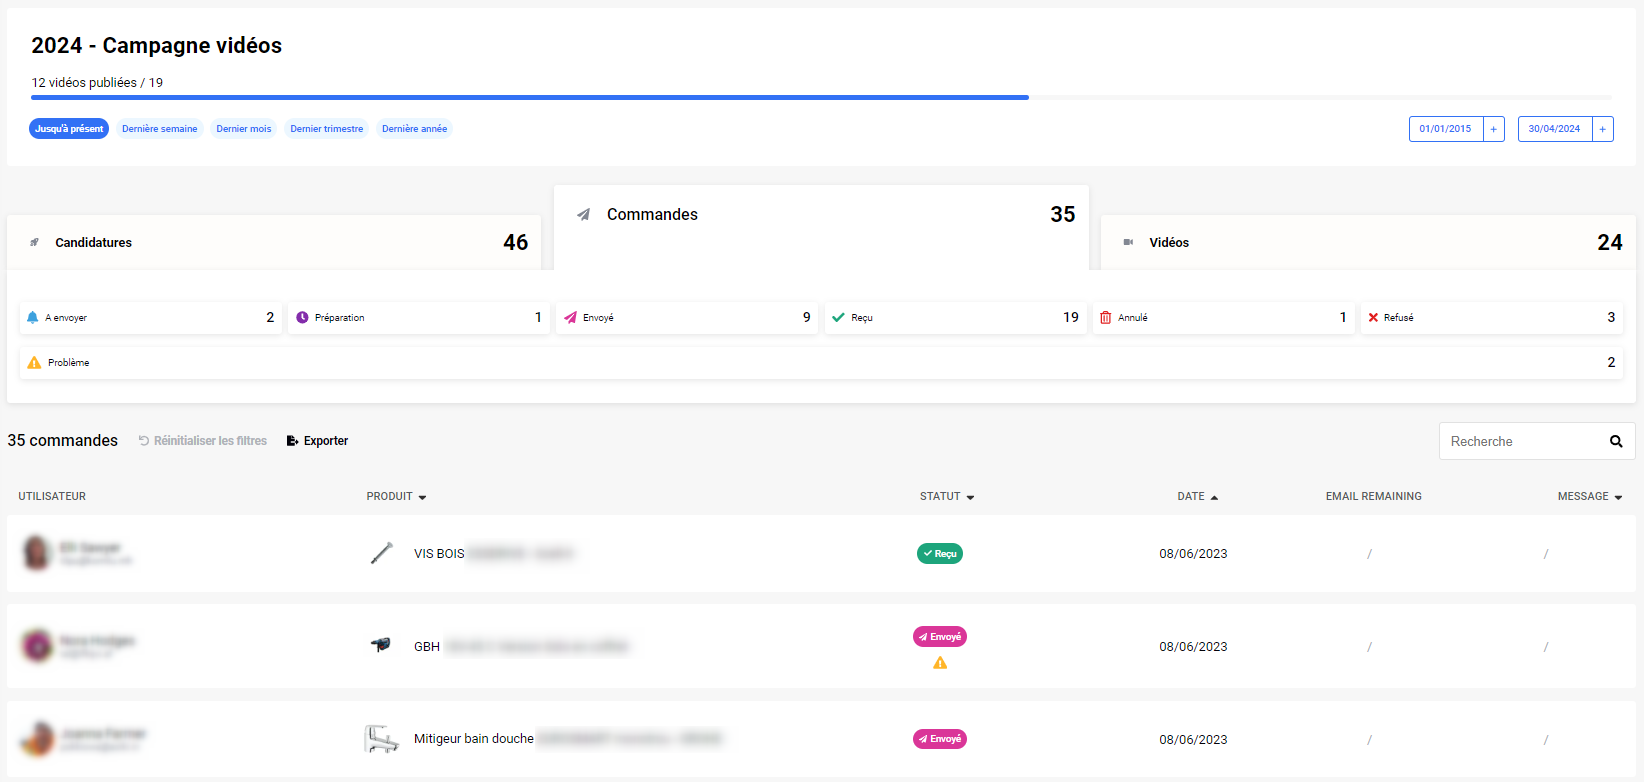This screenshot has height=782, width=1644.
Task: Select the Dernière semaine period filter
Action: 160,129
